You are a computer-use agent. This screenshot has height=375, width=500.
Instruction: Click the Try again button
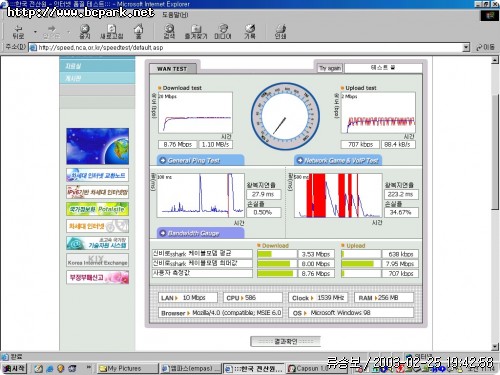[x=330, y=68]
